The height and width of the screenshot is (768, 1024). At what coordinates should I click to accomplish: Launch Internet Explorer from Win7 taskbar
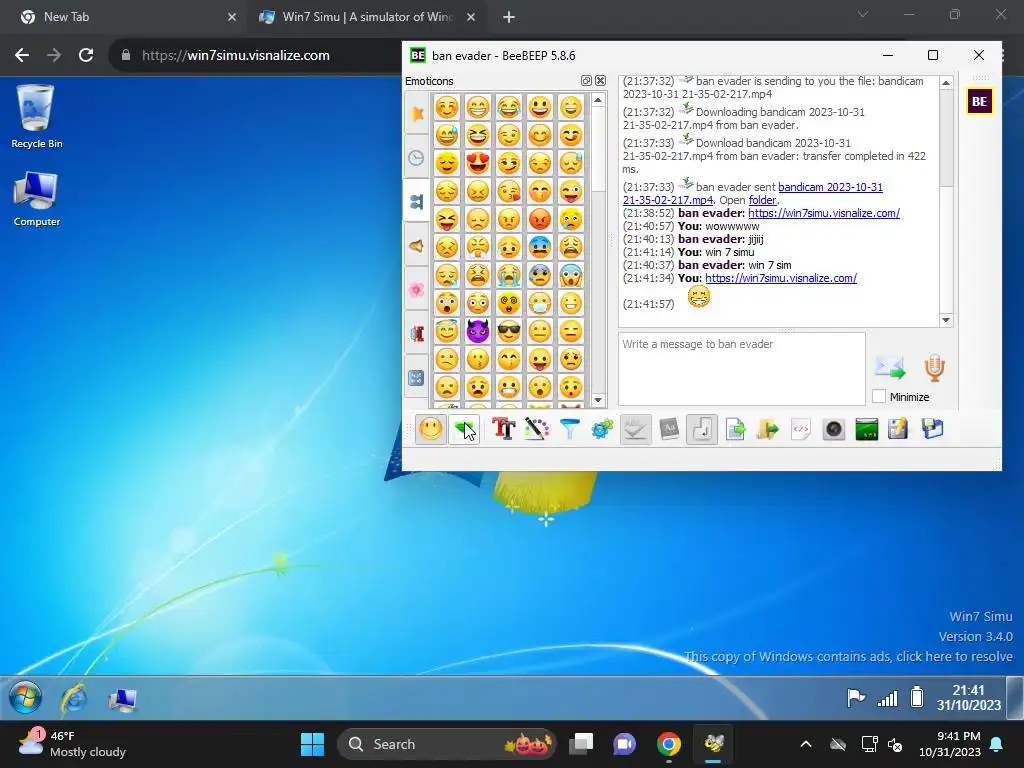point(74,699)
